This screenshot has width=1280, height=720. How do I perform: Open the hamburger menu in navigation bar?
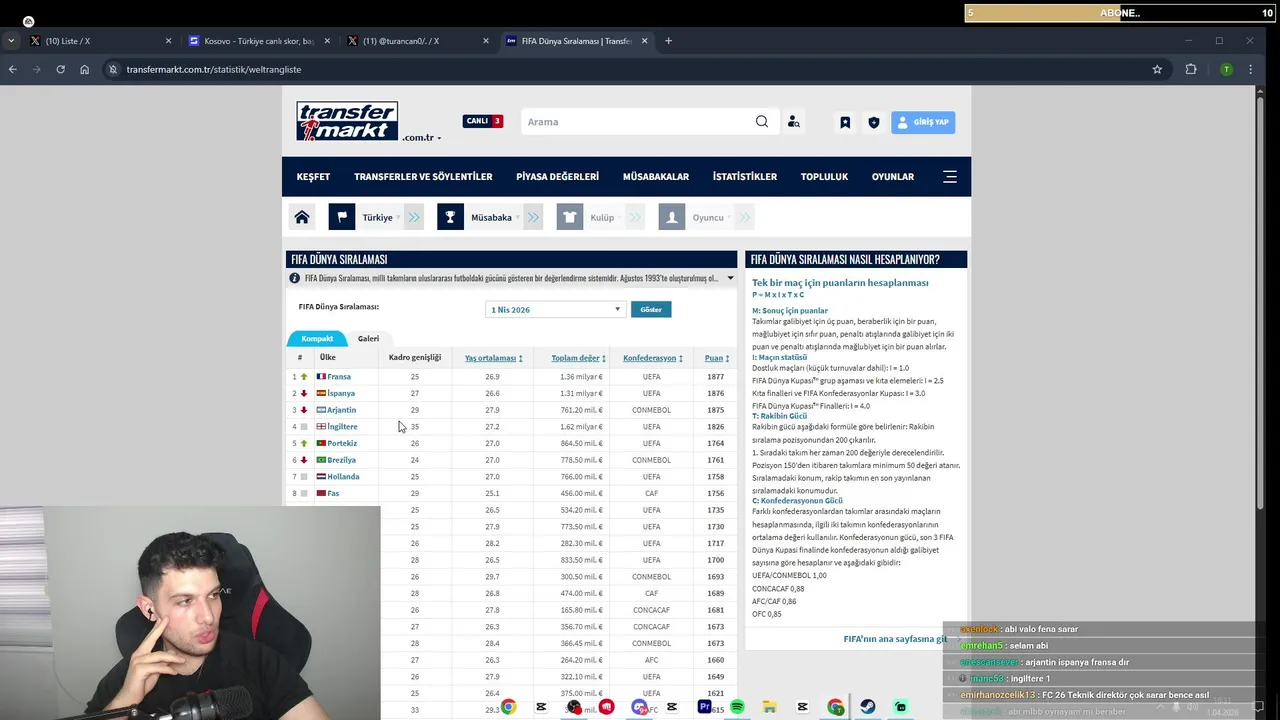click(x=950, y=176)
